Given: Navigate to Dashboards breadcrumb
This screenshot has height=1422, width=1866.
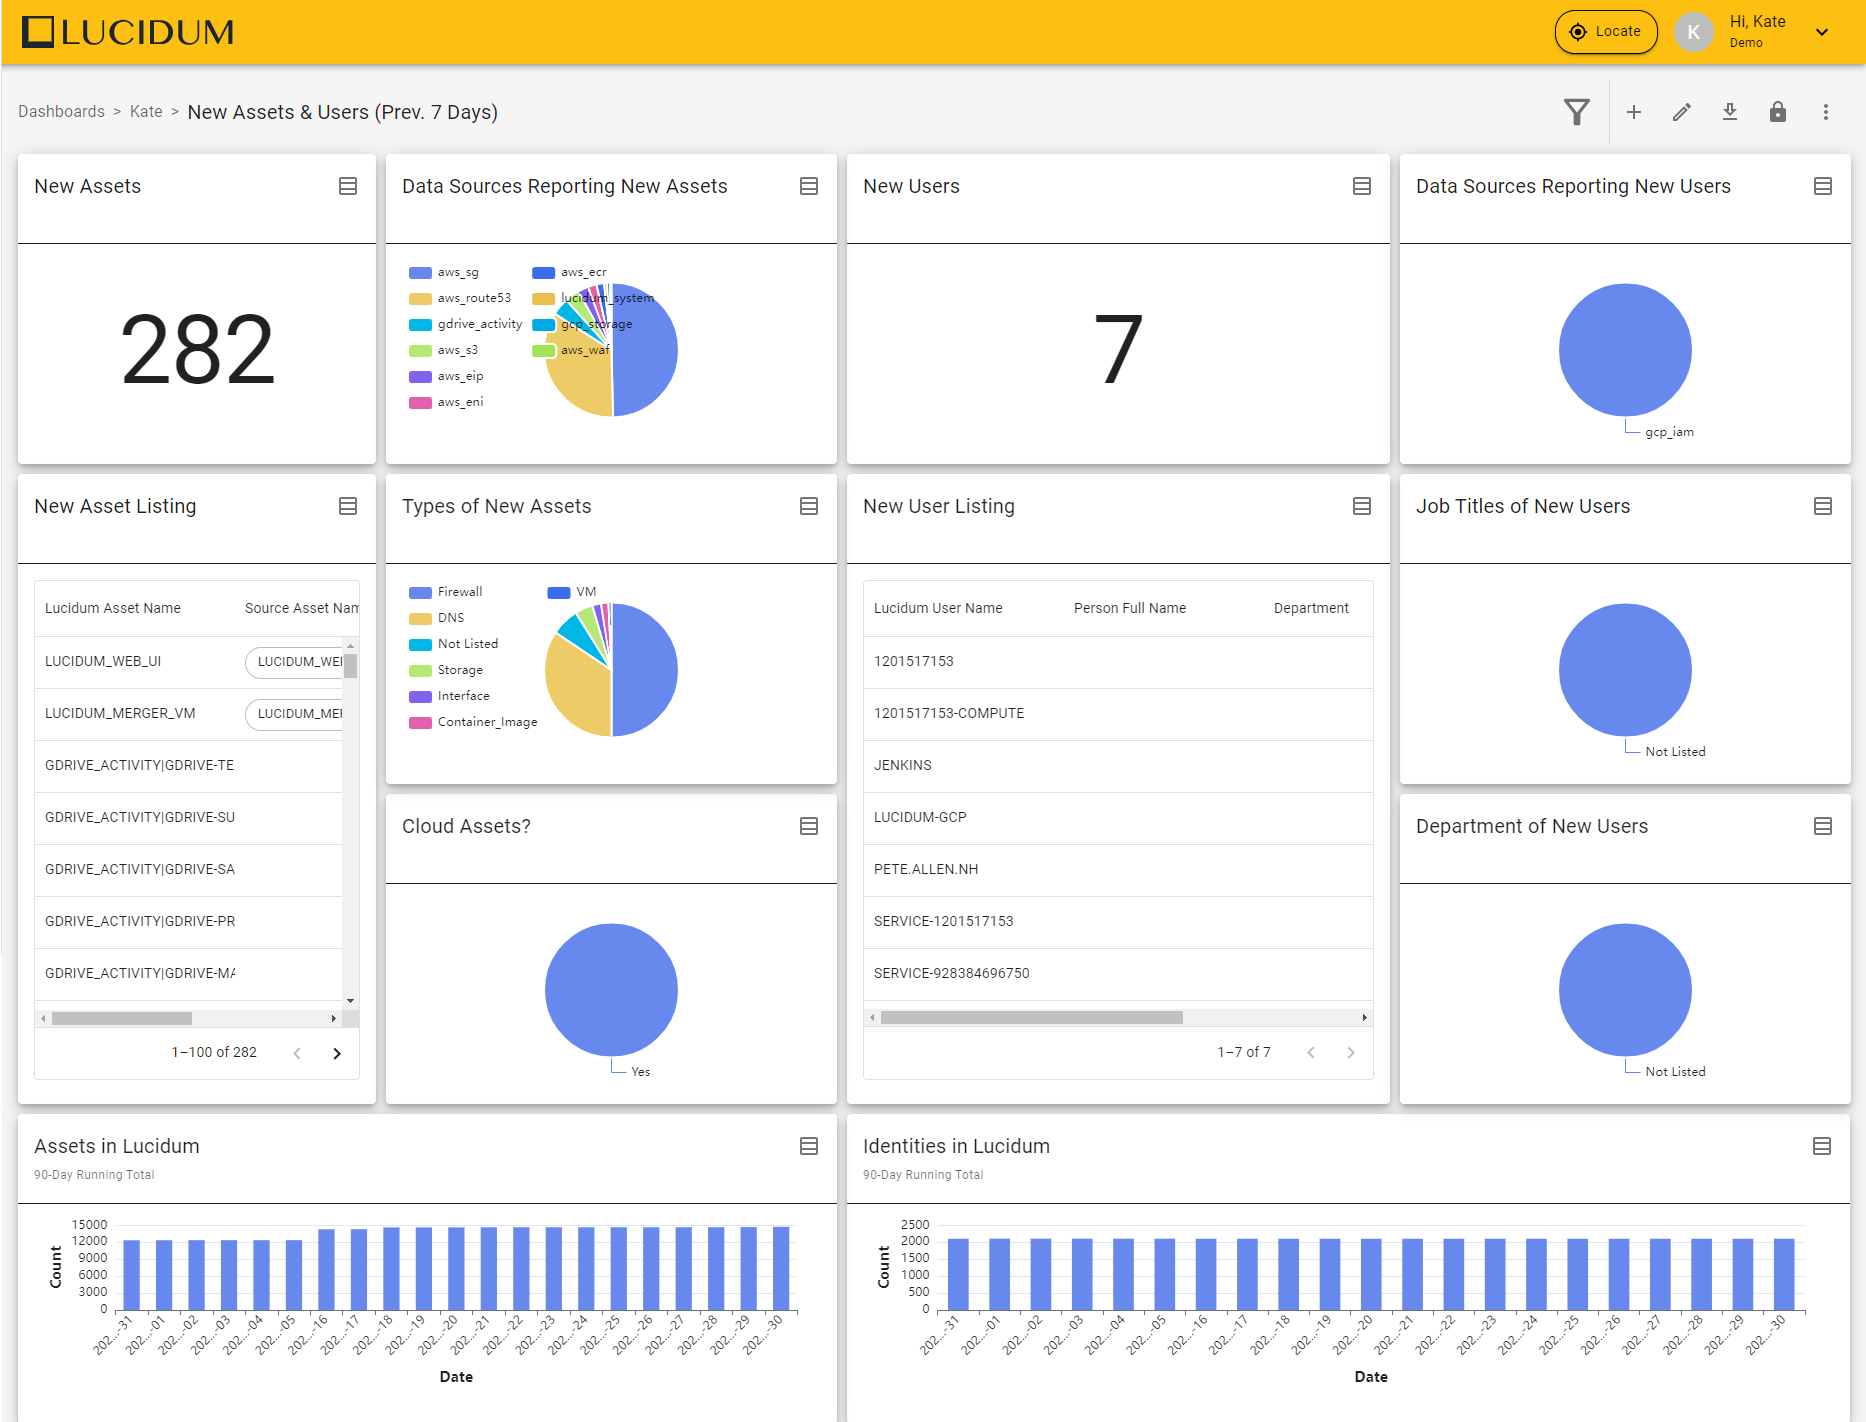Looking at the screenshot, I should (61, 112).
